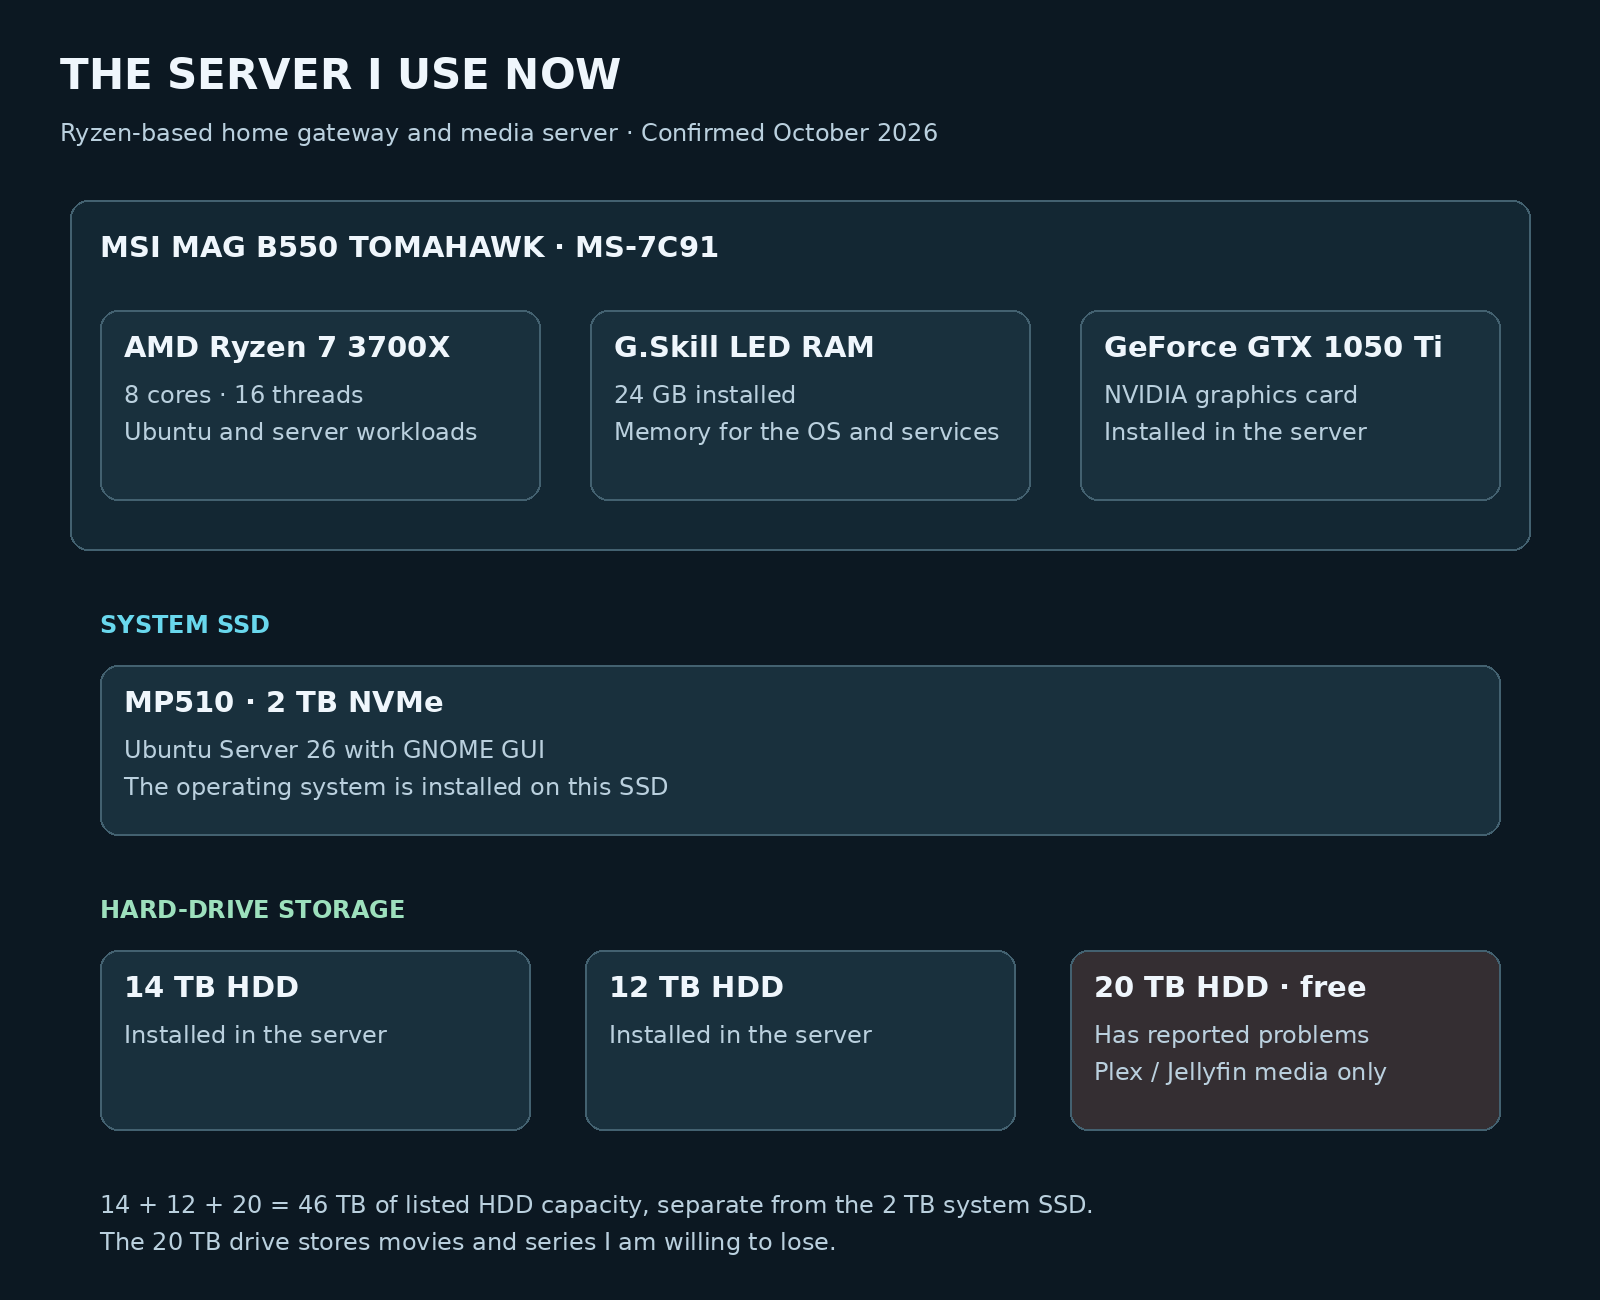1600x1300 pixels.
Task: Click Memory for the OS and services
Action: pyautogui.click(x=807, y=432)
